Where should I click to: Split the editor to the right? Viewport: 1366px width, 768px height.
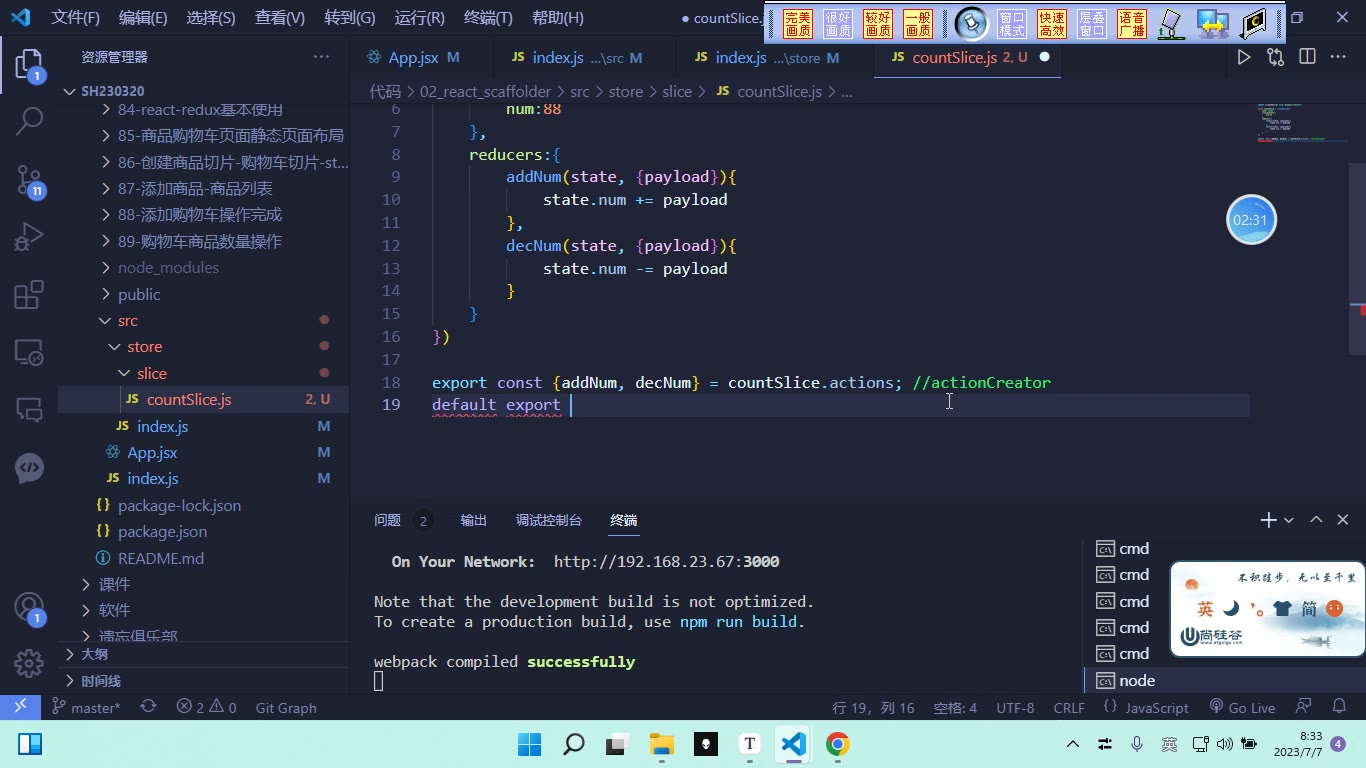click(x=1307, y=57)
